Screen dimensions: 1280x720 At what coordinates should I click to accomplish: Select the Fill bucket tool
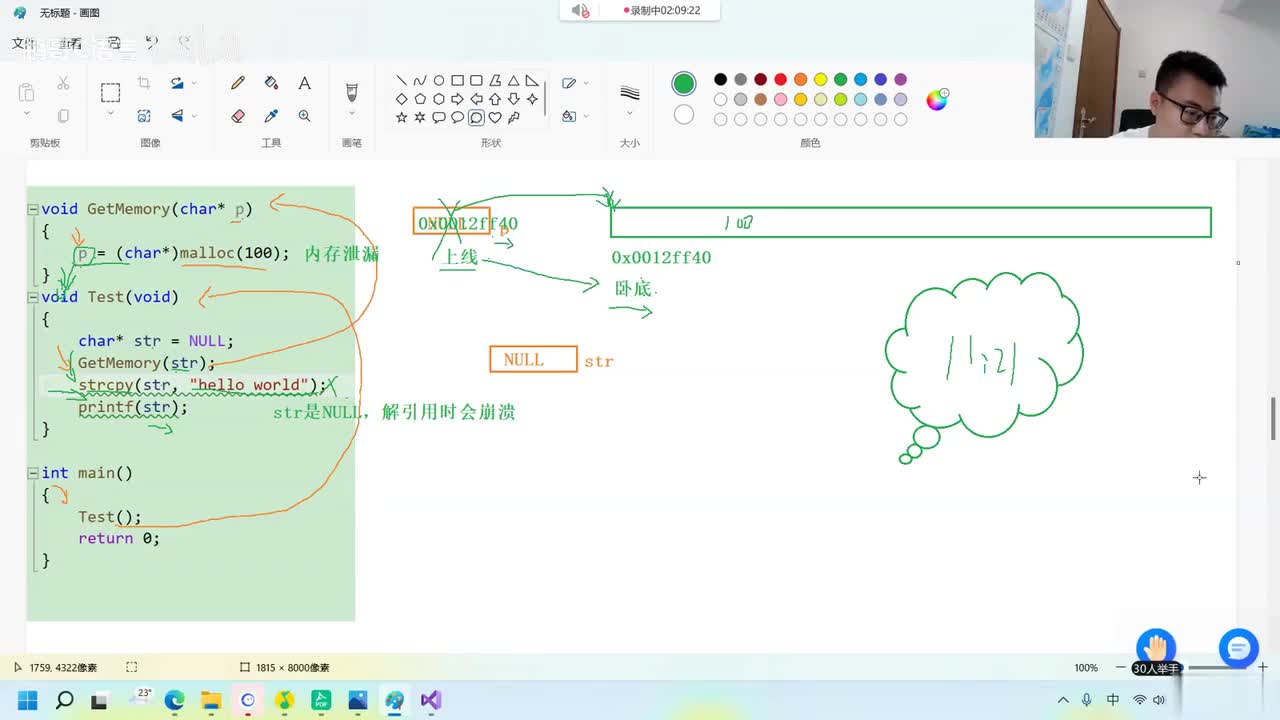(x=271, y=84)
